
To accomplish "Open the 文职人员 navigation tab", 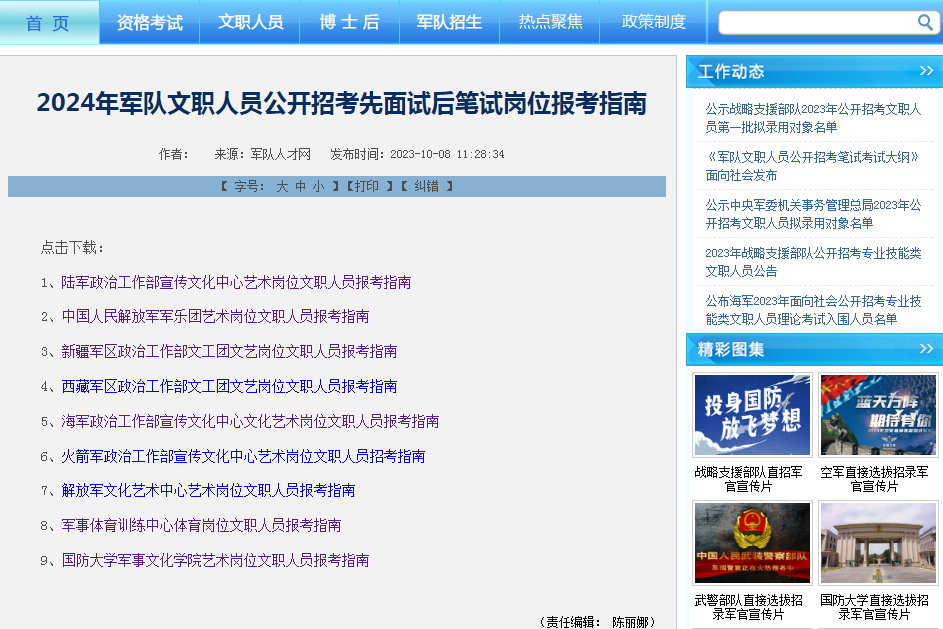I will click(x=250, y=22).
